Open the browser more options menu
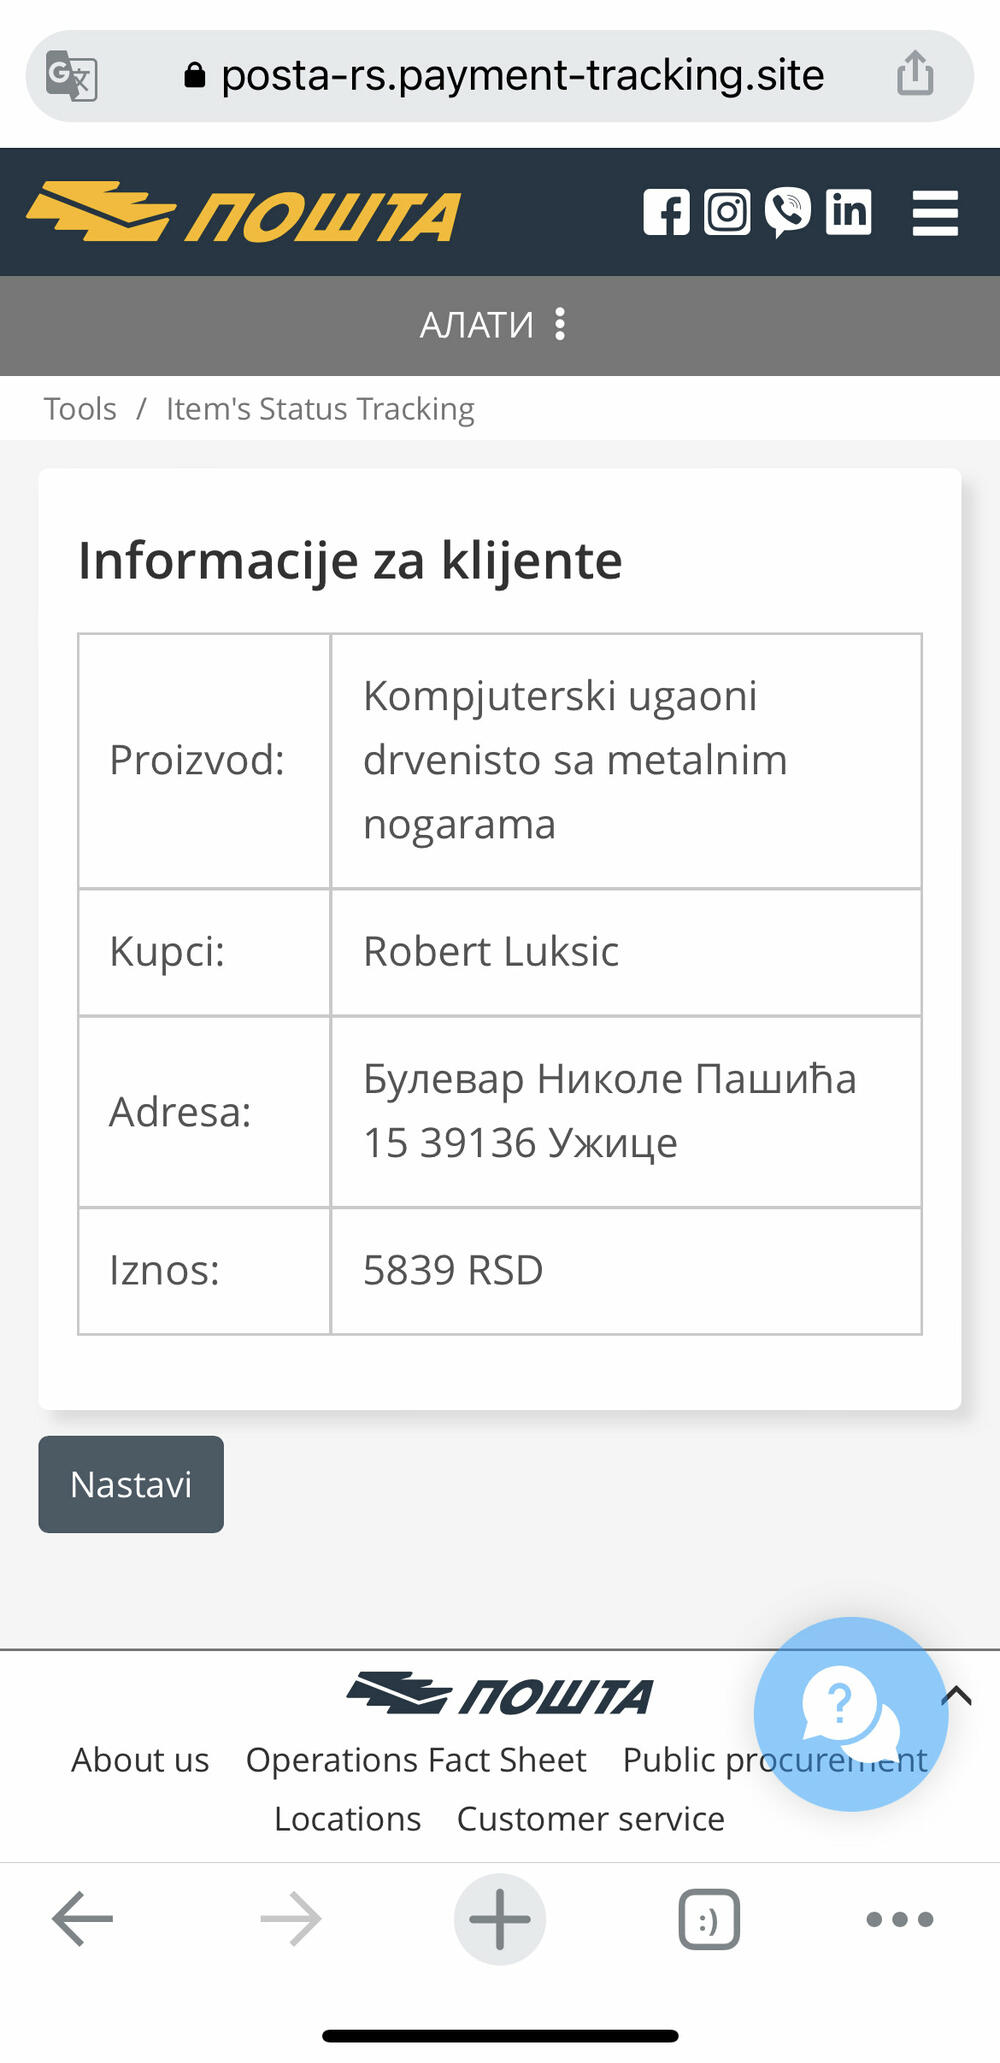The width and height of the screenshot is (1000, 2063). [x=899, y=1919]
